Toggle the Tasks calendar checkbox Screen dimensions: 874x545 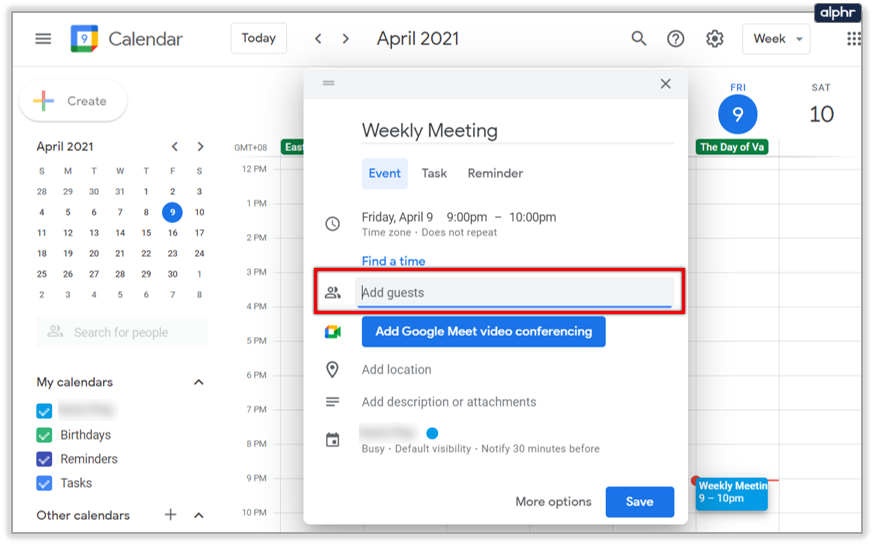point(44,483)
